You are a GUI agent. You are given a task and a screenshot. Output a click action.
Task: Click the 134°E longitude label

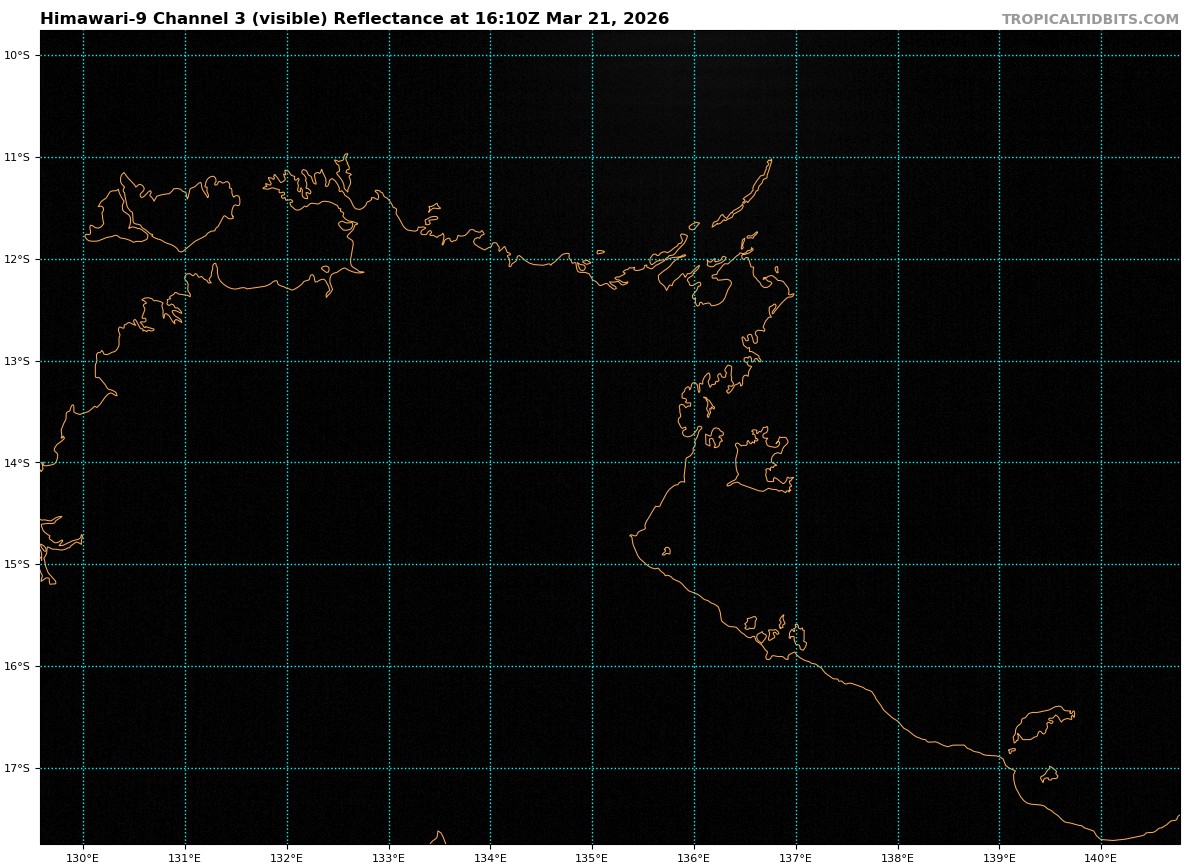490,858
